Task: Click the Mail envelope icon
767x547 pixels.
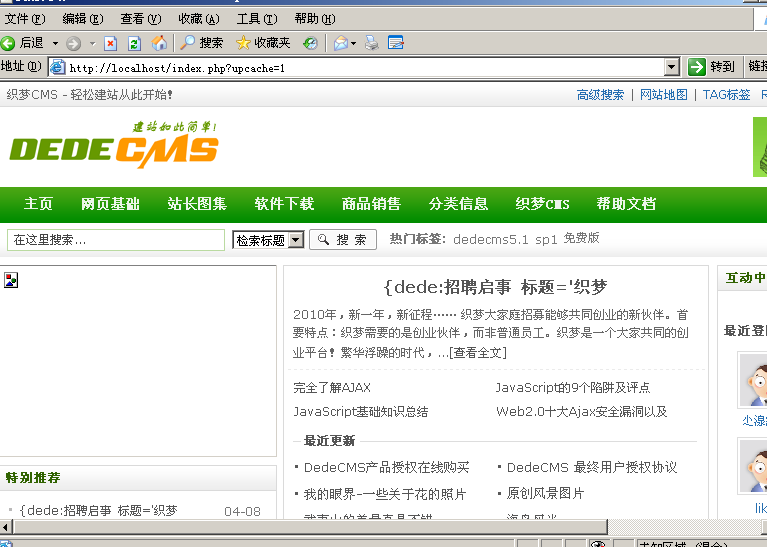Action: pyautogui.click(x=341, y=44)
